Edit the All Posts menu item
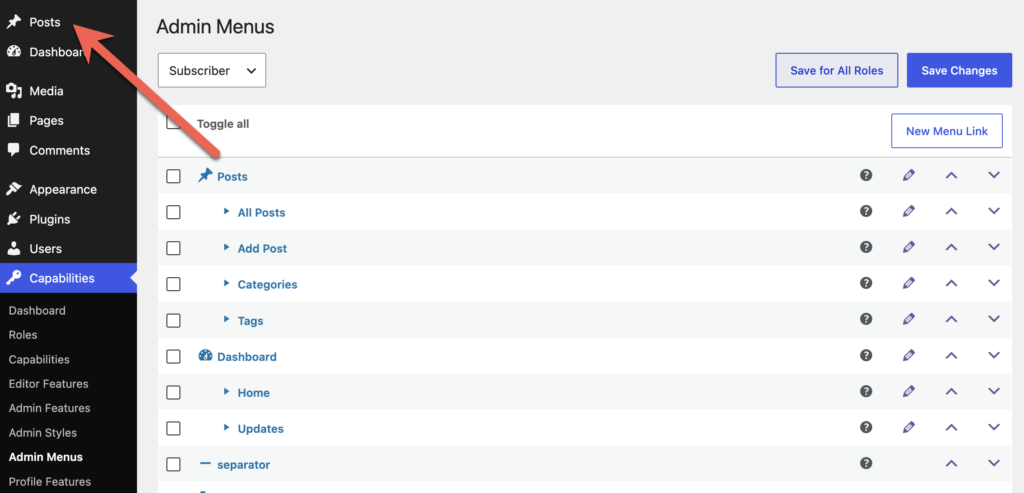The width and height of the screenshot is (1024, 493). click(x=909, y=211)
